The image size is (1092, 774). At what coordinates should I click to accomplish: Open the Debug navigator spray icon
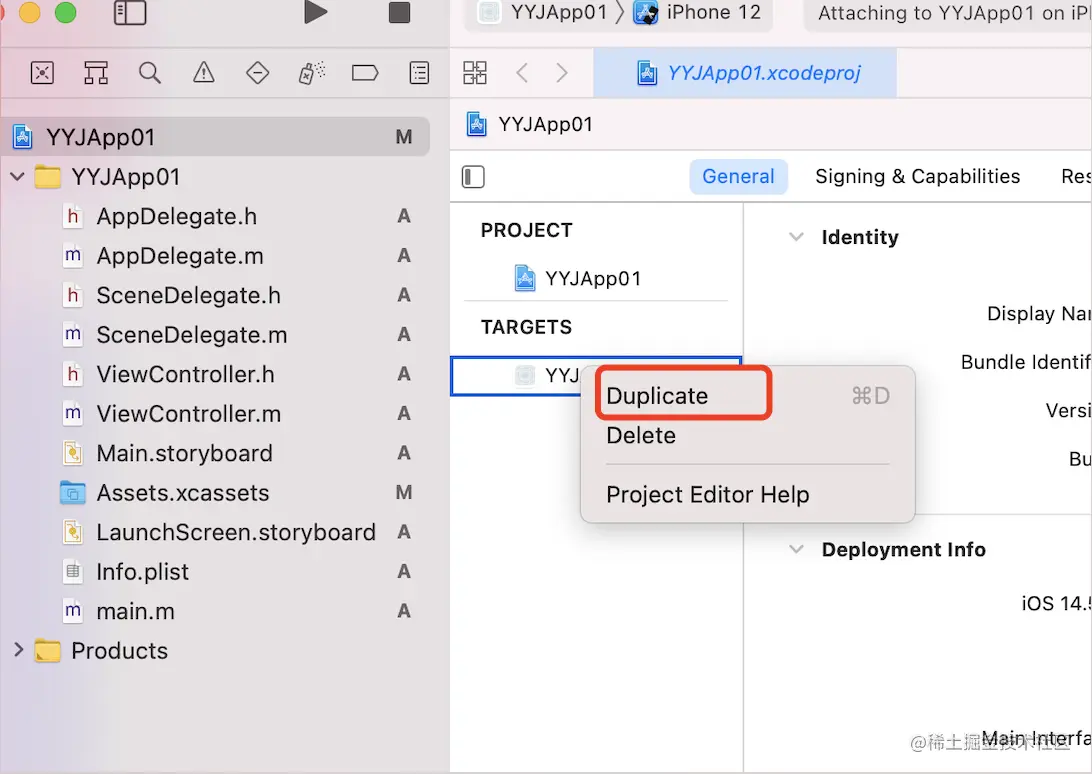311,72
